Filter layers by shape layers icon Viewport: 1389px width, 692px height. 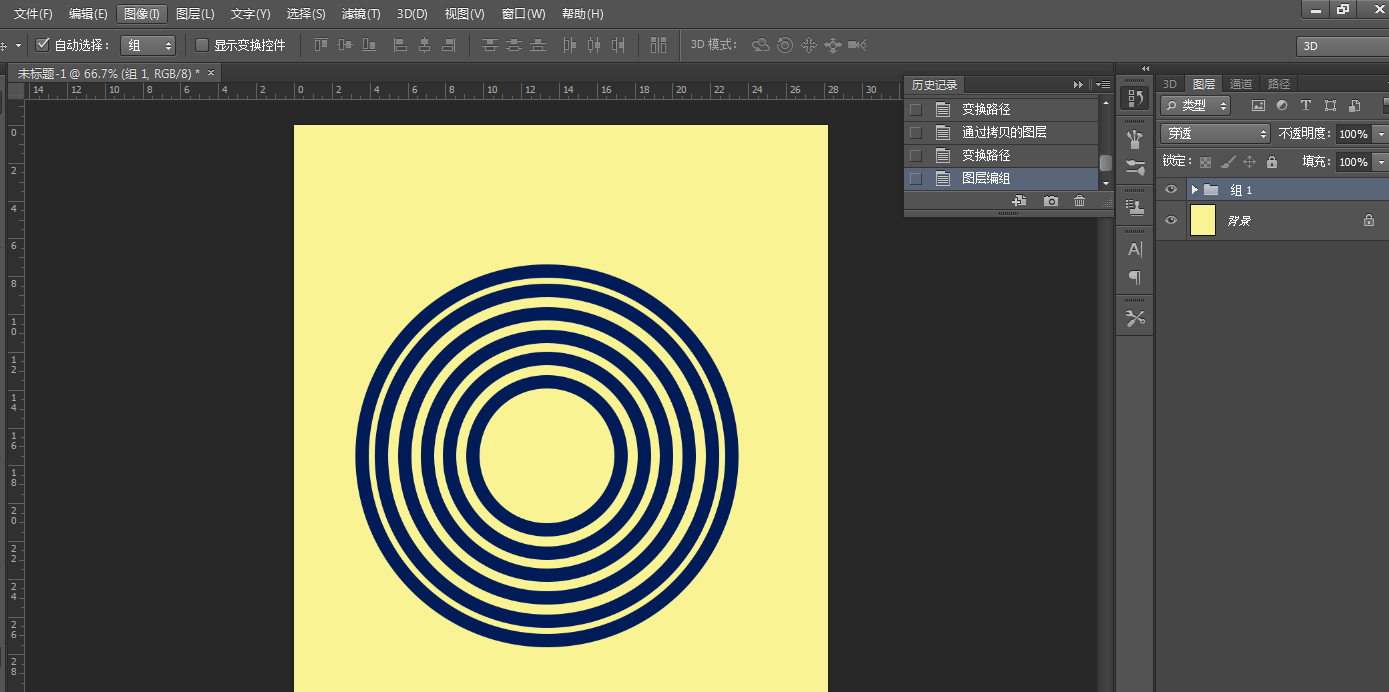(1330, 105)
